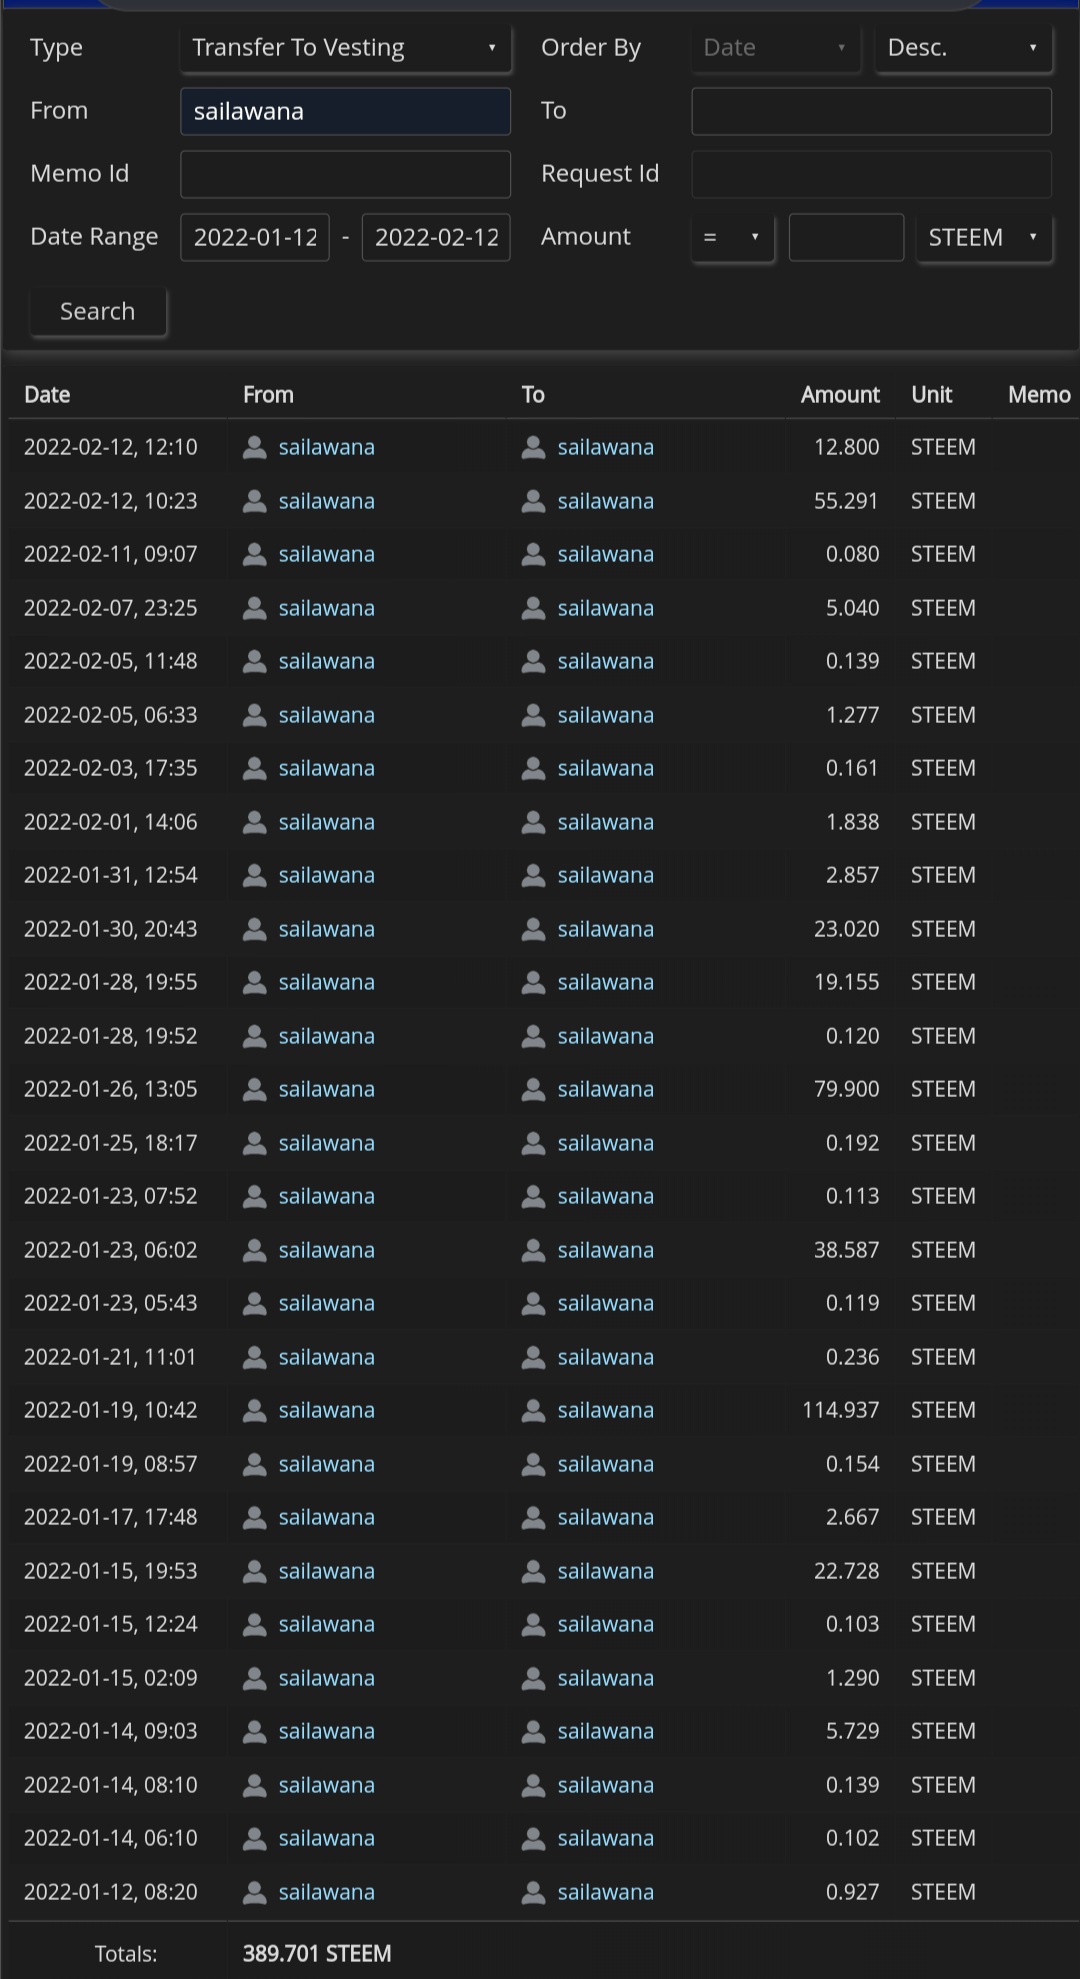Focus the From field containing sailawana

(345, 111)
